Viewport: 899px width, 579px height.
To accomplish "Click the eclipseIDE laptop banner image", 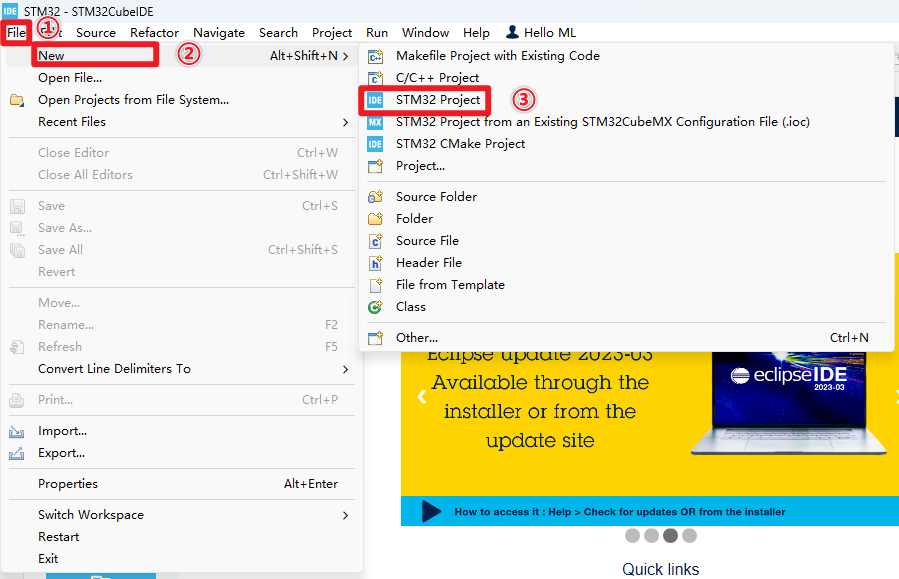I will (x=789, y=404).
